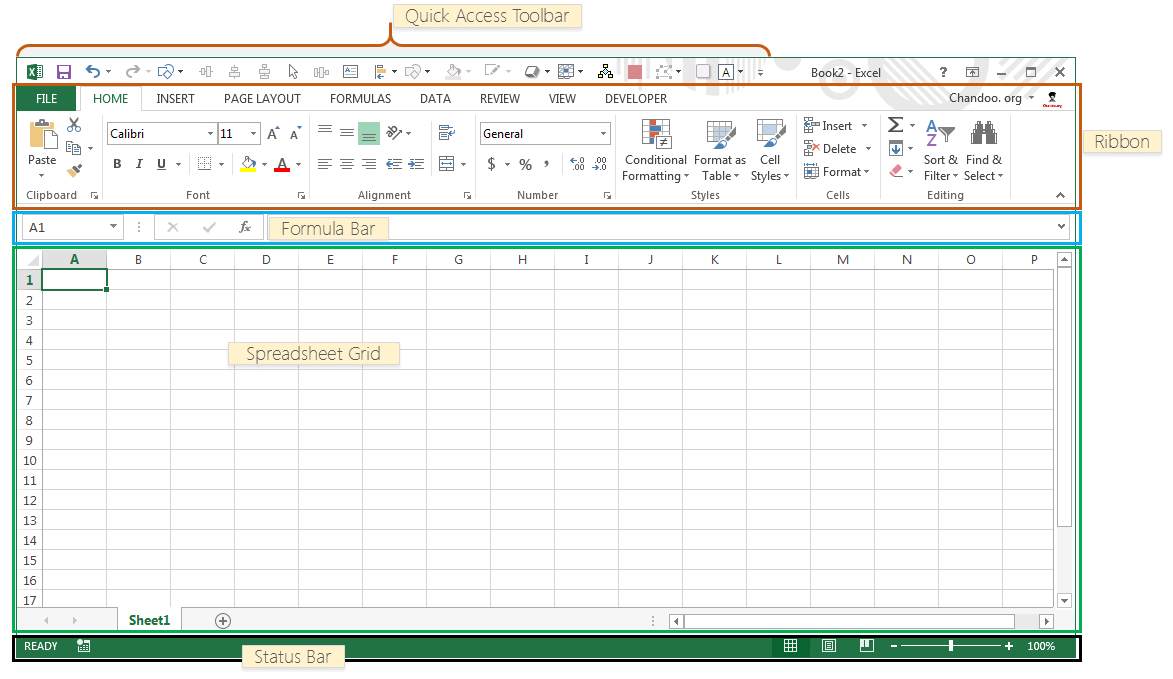Apply Conditional Formatting
Viewport: 1173px width, 679px height.
click(x=655, y=150)
